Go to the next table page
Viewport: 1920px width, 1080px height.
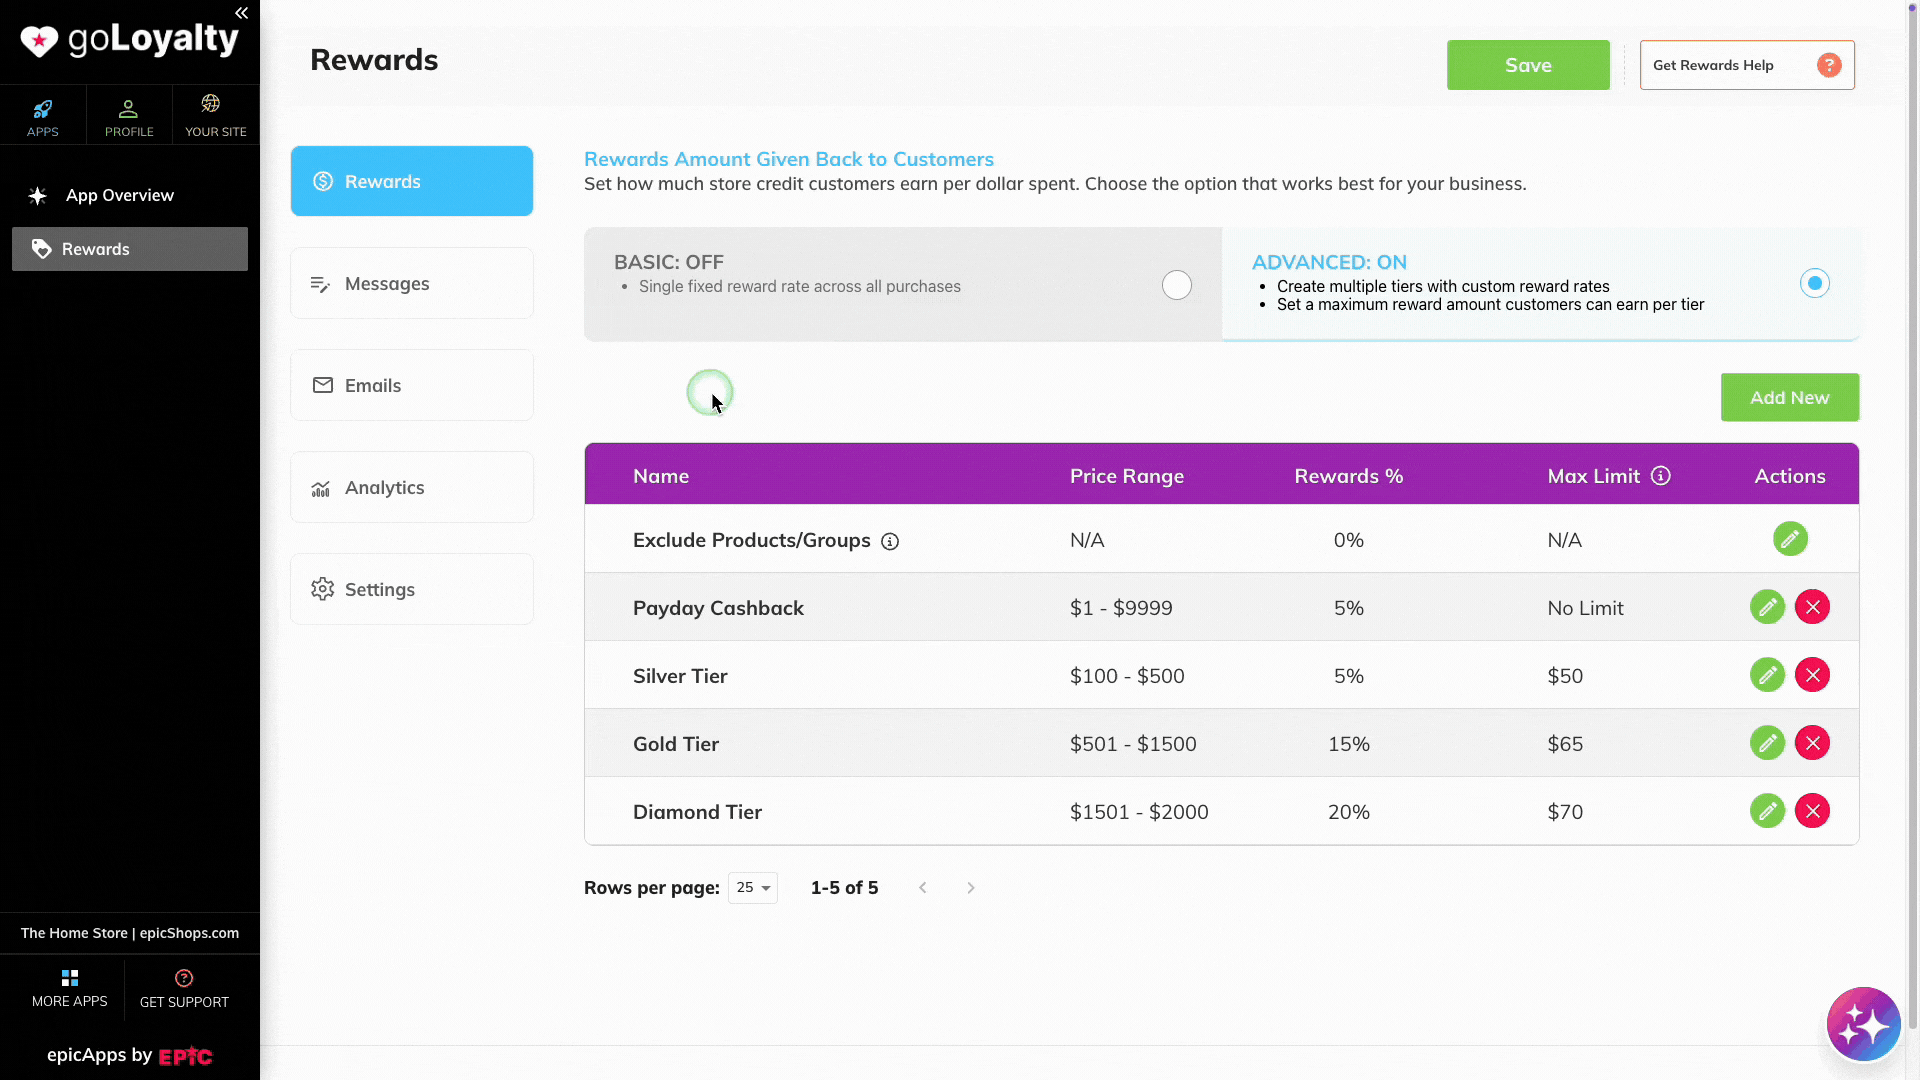[x=971, y=888]
